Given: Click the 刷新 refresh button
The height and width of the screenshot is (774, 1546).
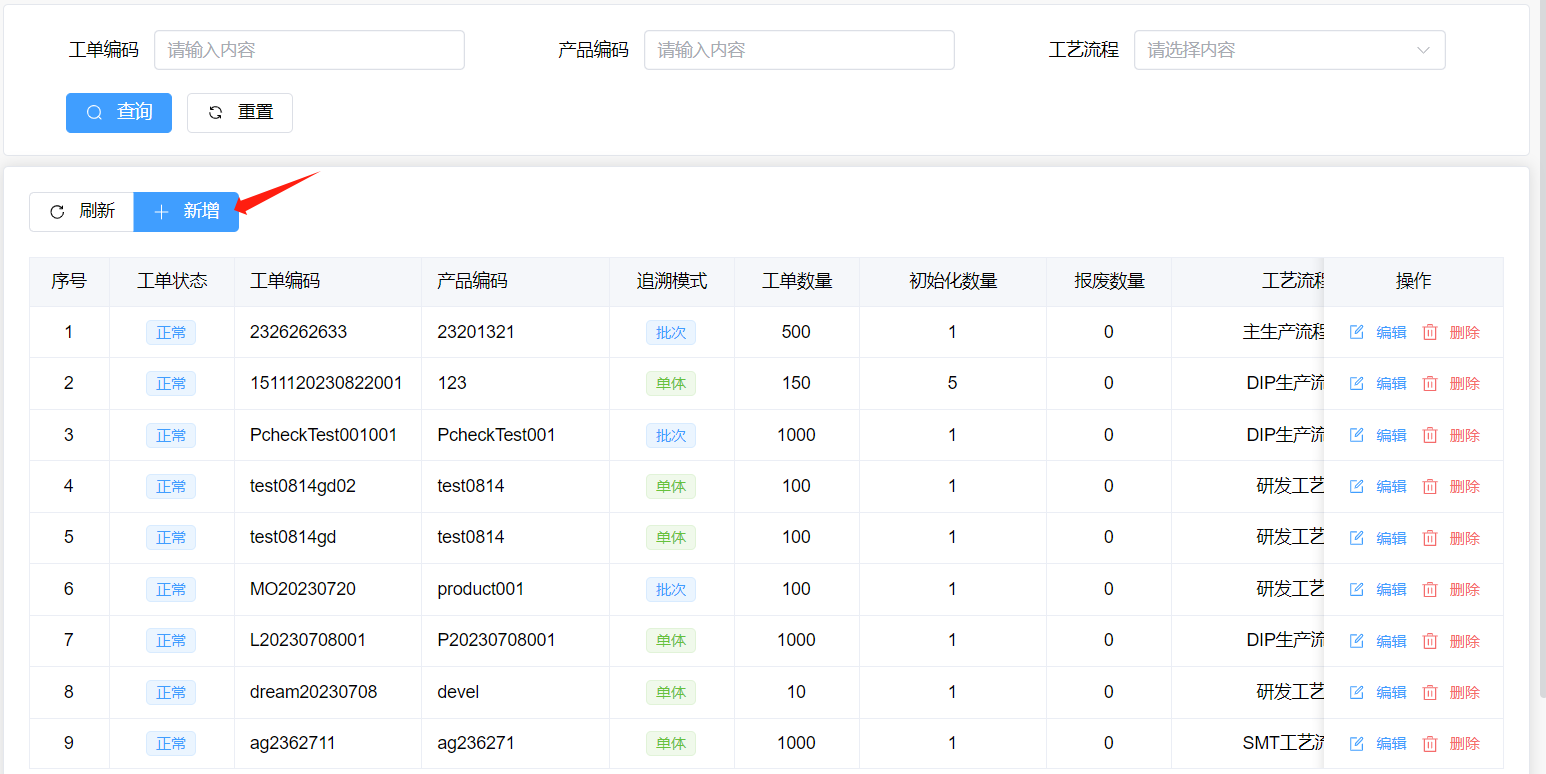Looking at the screenshot, I should 82,211.
